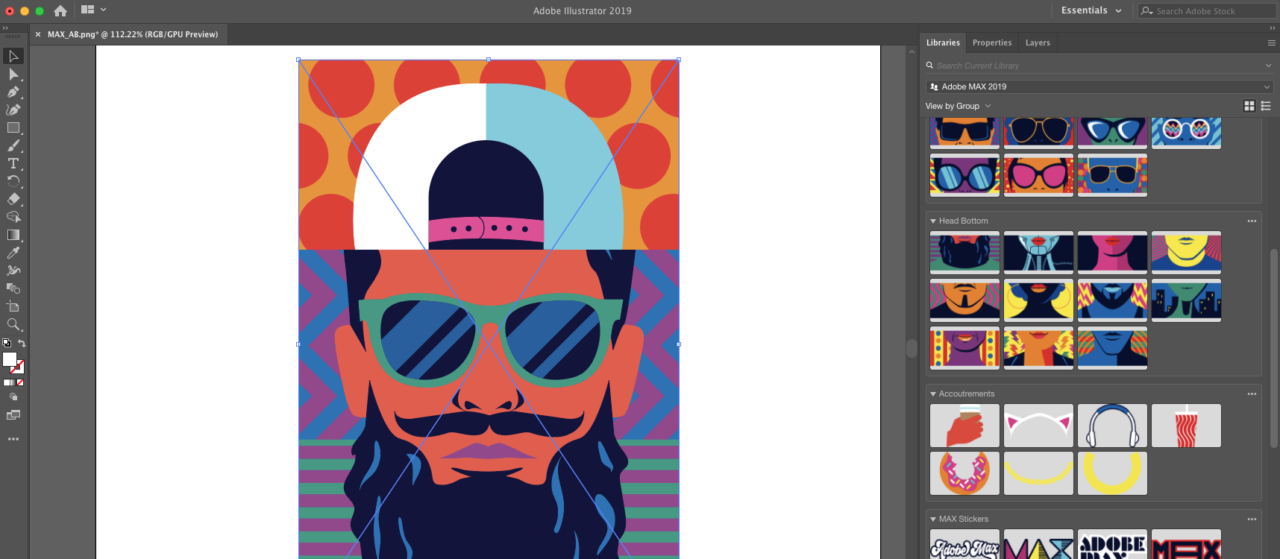Image resolution: width=1280 pixels, height=559 pixels.
Task: Select the Direct Selection tool
Action: click(13, 74)
